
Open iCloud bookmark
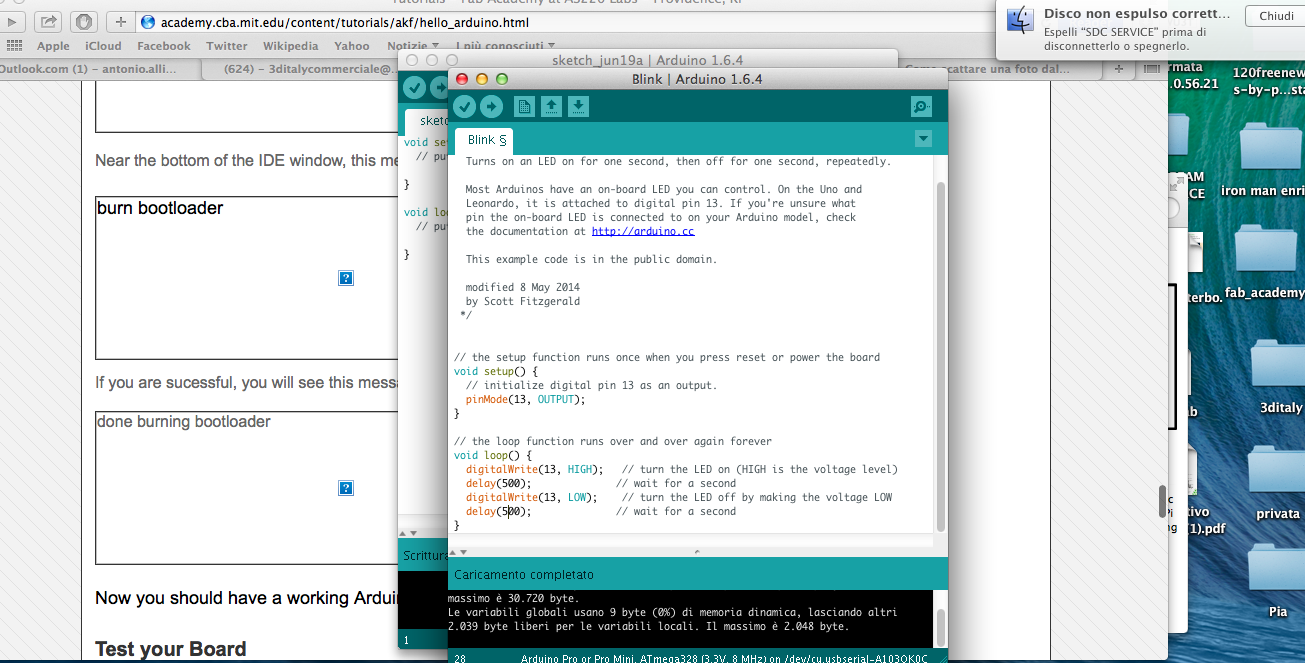click(103, 46)
